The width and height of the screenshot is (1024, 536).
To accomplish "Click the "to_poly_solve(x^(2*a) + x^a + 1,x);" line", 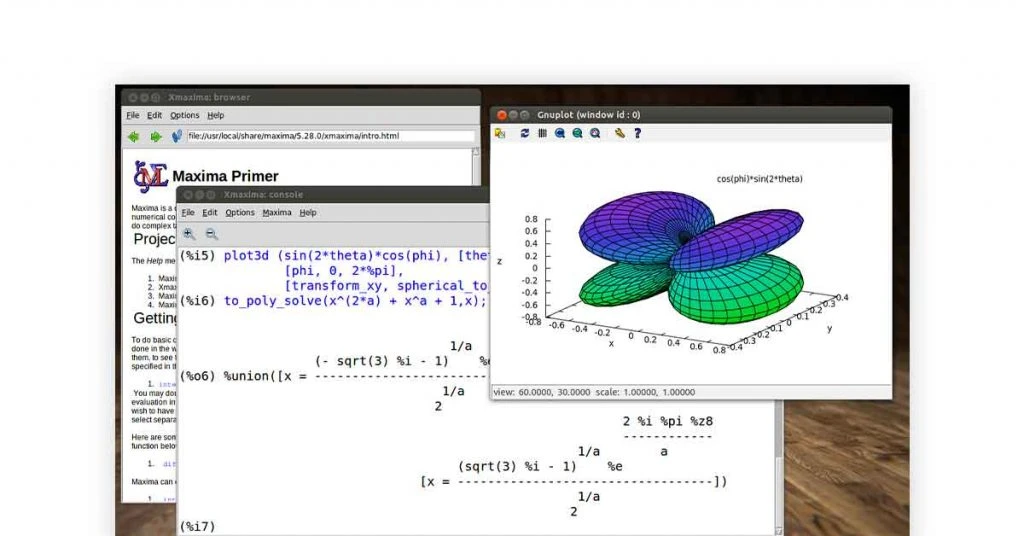I will pyautogui.click(x=356, y=301).
